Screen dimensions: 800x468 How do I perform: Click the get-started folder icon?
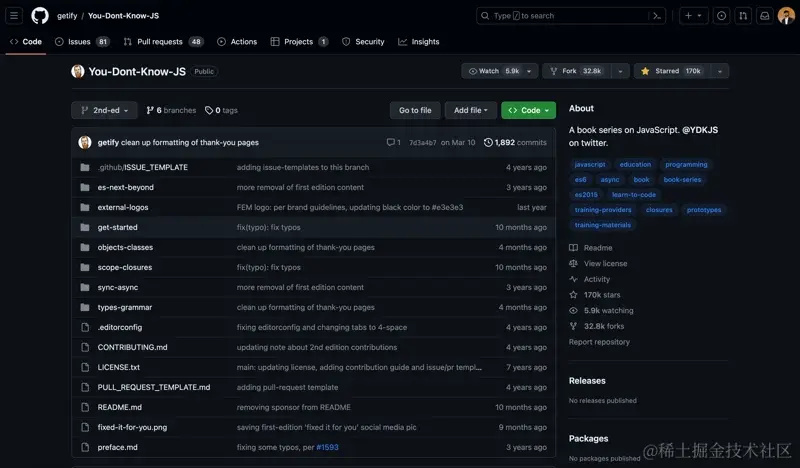(x=85, y=227)
